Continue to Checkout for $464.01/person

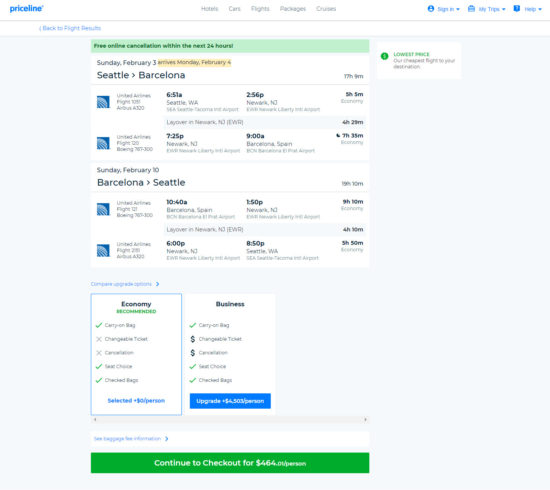(x=230, y=463)
